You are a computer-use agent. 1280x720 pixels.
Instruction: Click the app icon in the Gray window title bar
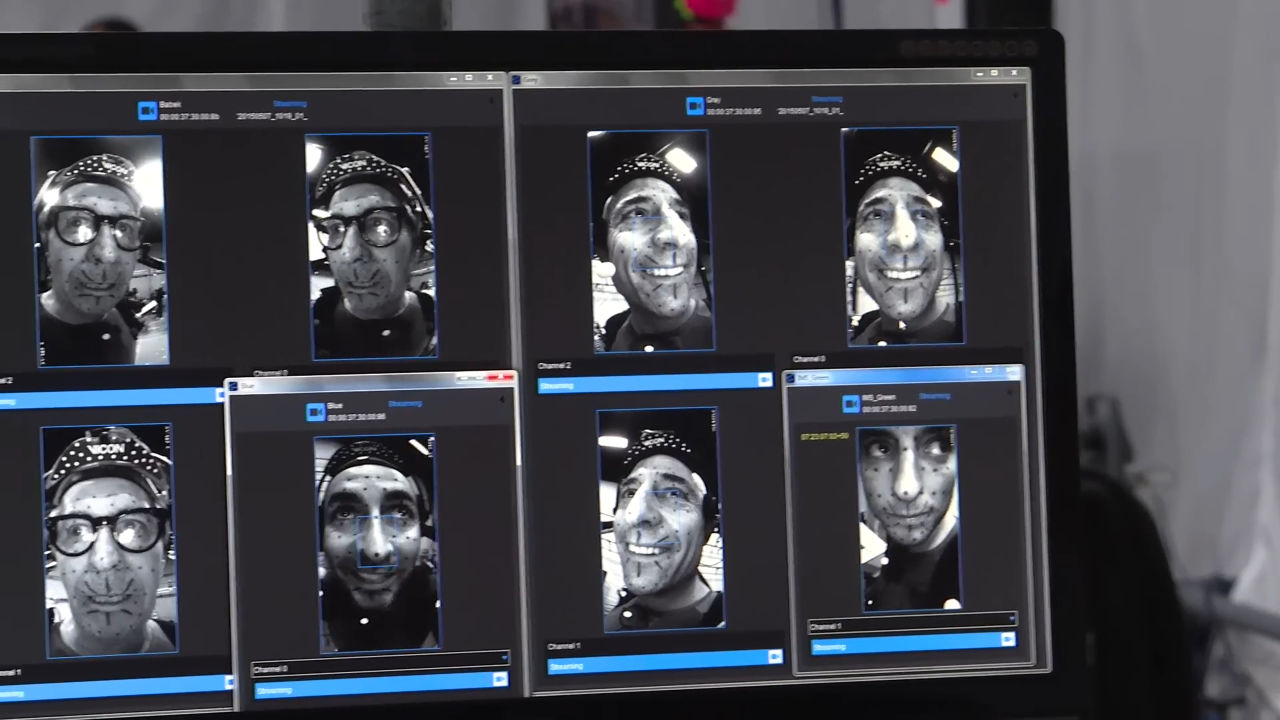coord(516,79)
